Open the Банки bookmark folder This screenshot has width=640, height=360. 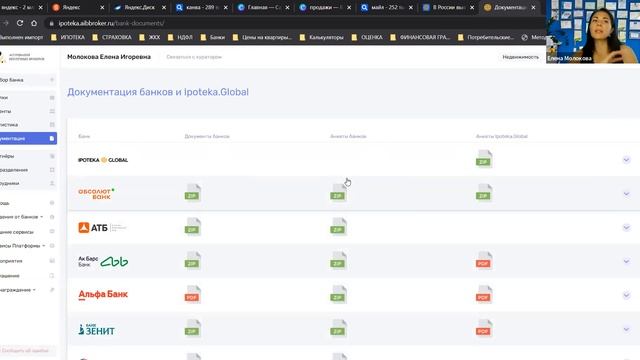coord(213,37)
